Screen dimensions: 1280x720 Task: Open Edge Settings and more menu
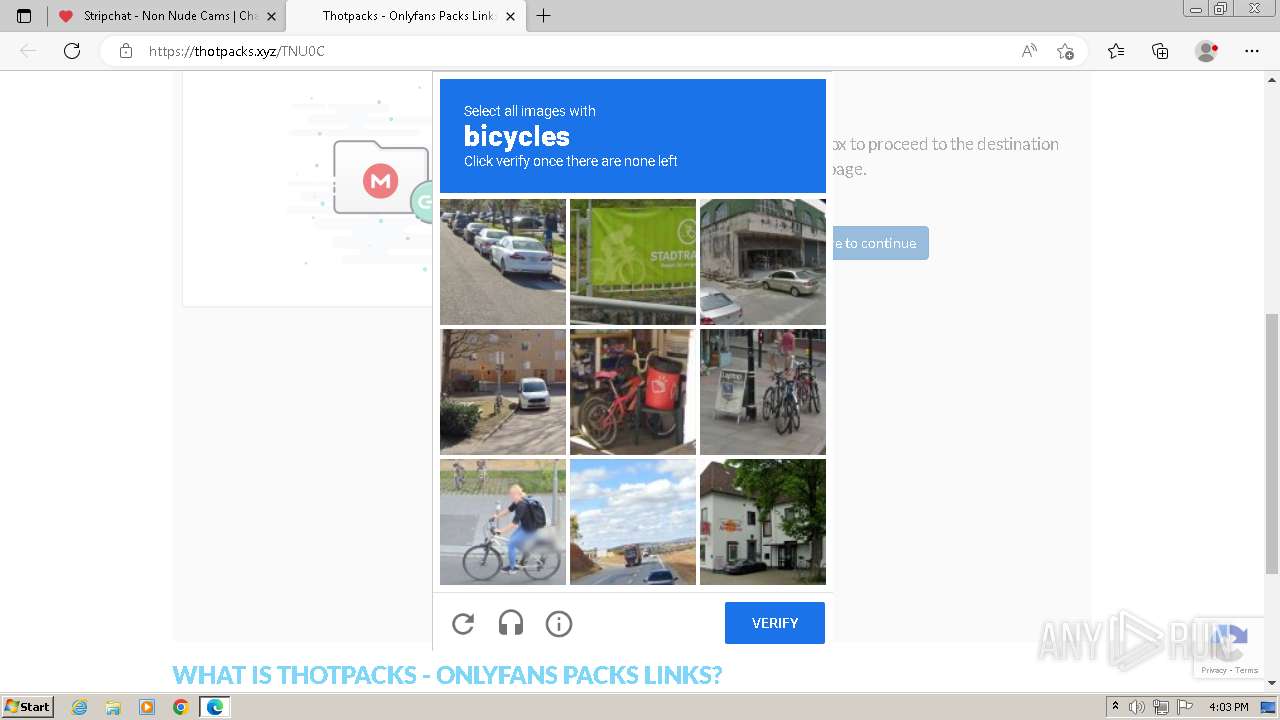pyautogui.click(x=1252, y=51)
